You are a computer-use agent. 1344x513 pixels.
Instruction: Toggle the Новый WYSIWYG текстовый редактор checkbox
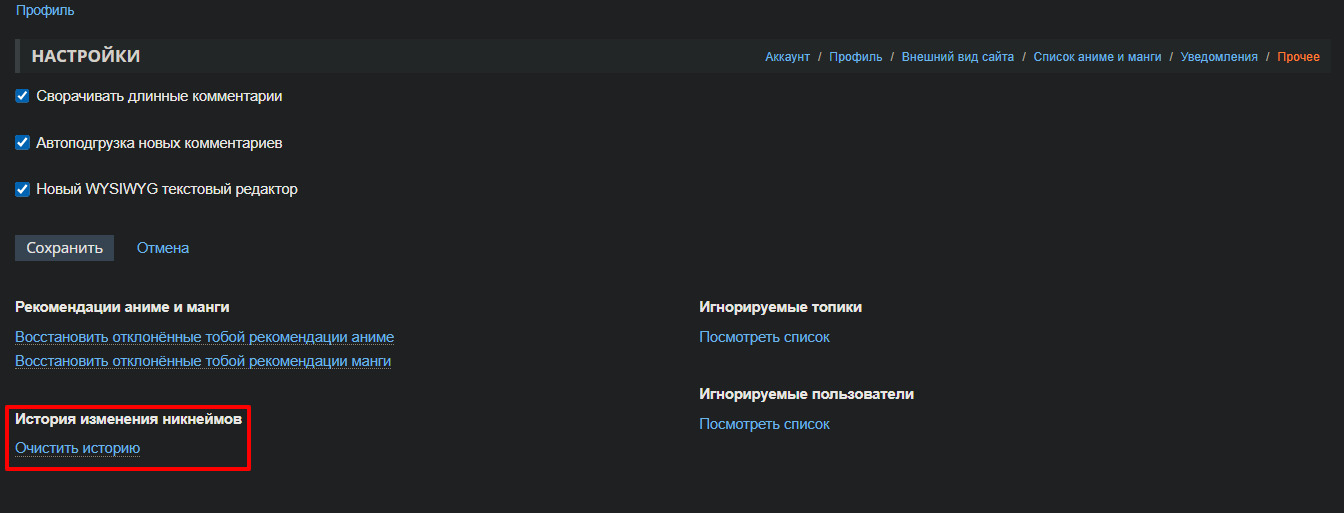(x=22, y=189)
